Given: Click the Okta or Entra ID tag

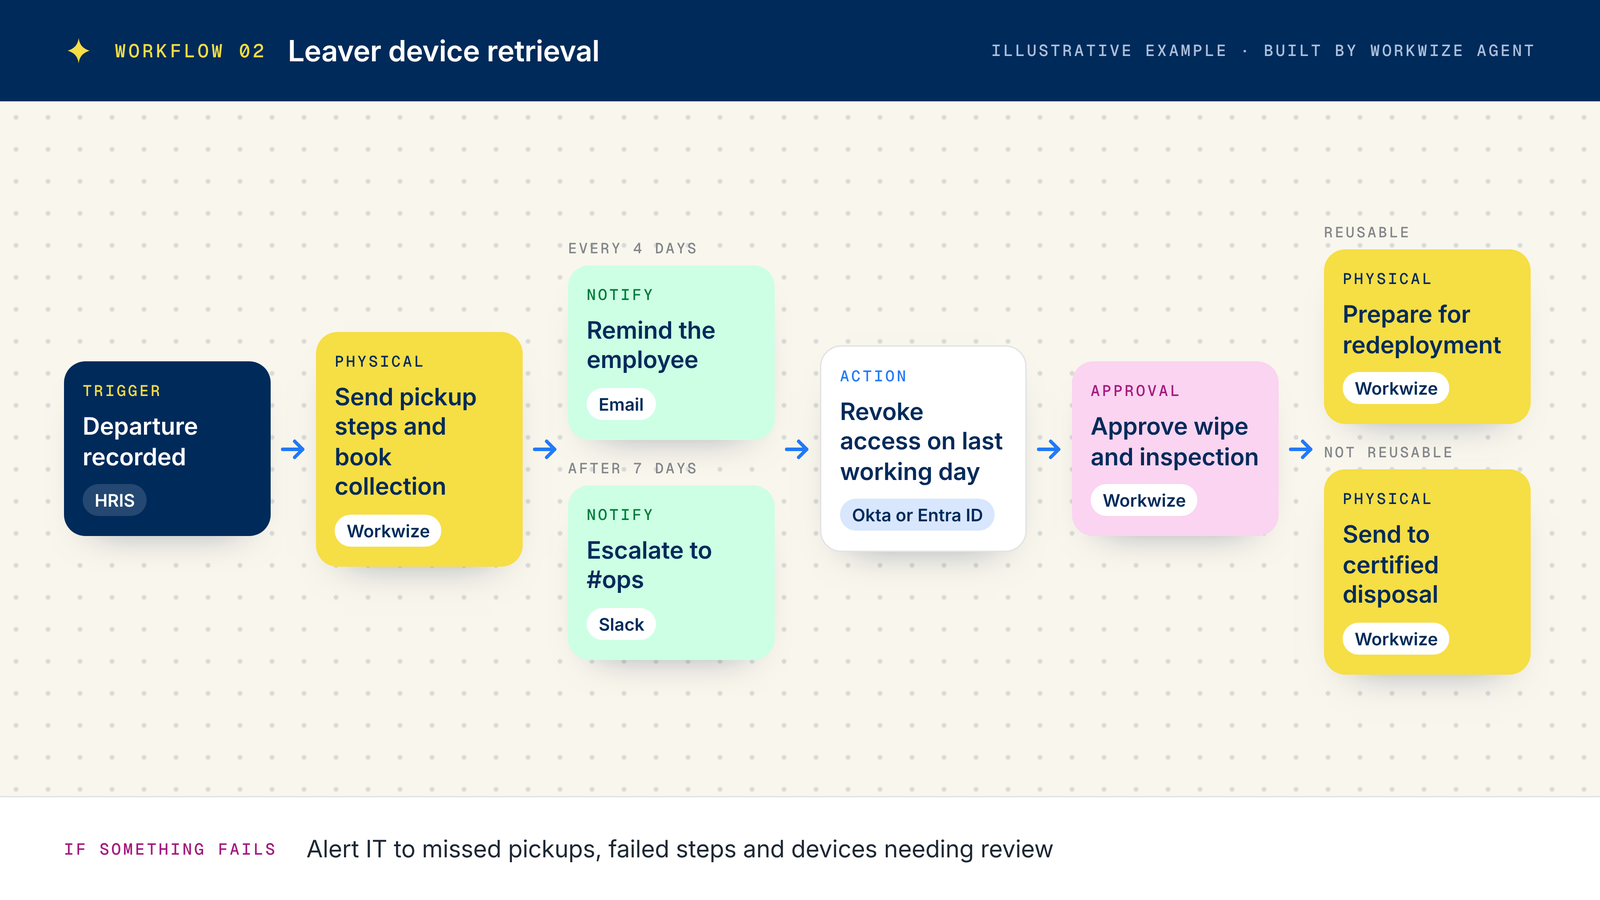Looking at the screenshot, I should tap(917, 515).
